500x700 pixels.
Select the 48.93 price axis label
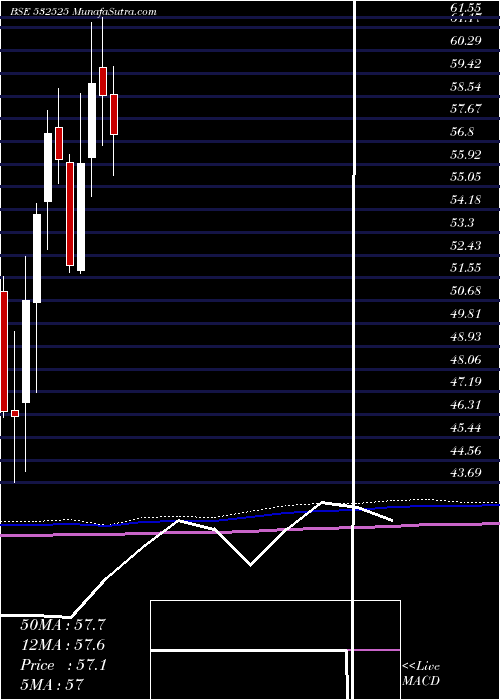[x=466, y=337]
